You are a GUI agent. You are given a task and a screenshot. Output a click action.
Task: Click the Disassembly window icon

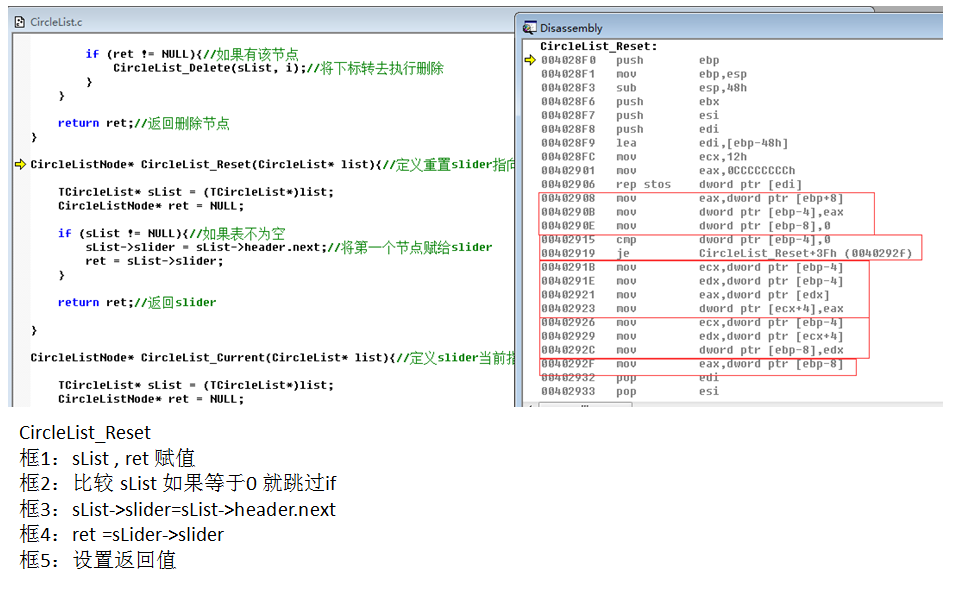pos(529,28)
